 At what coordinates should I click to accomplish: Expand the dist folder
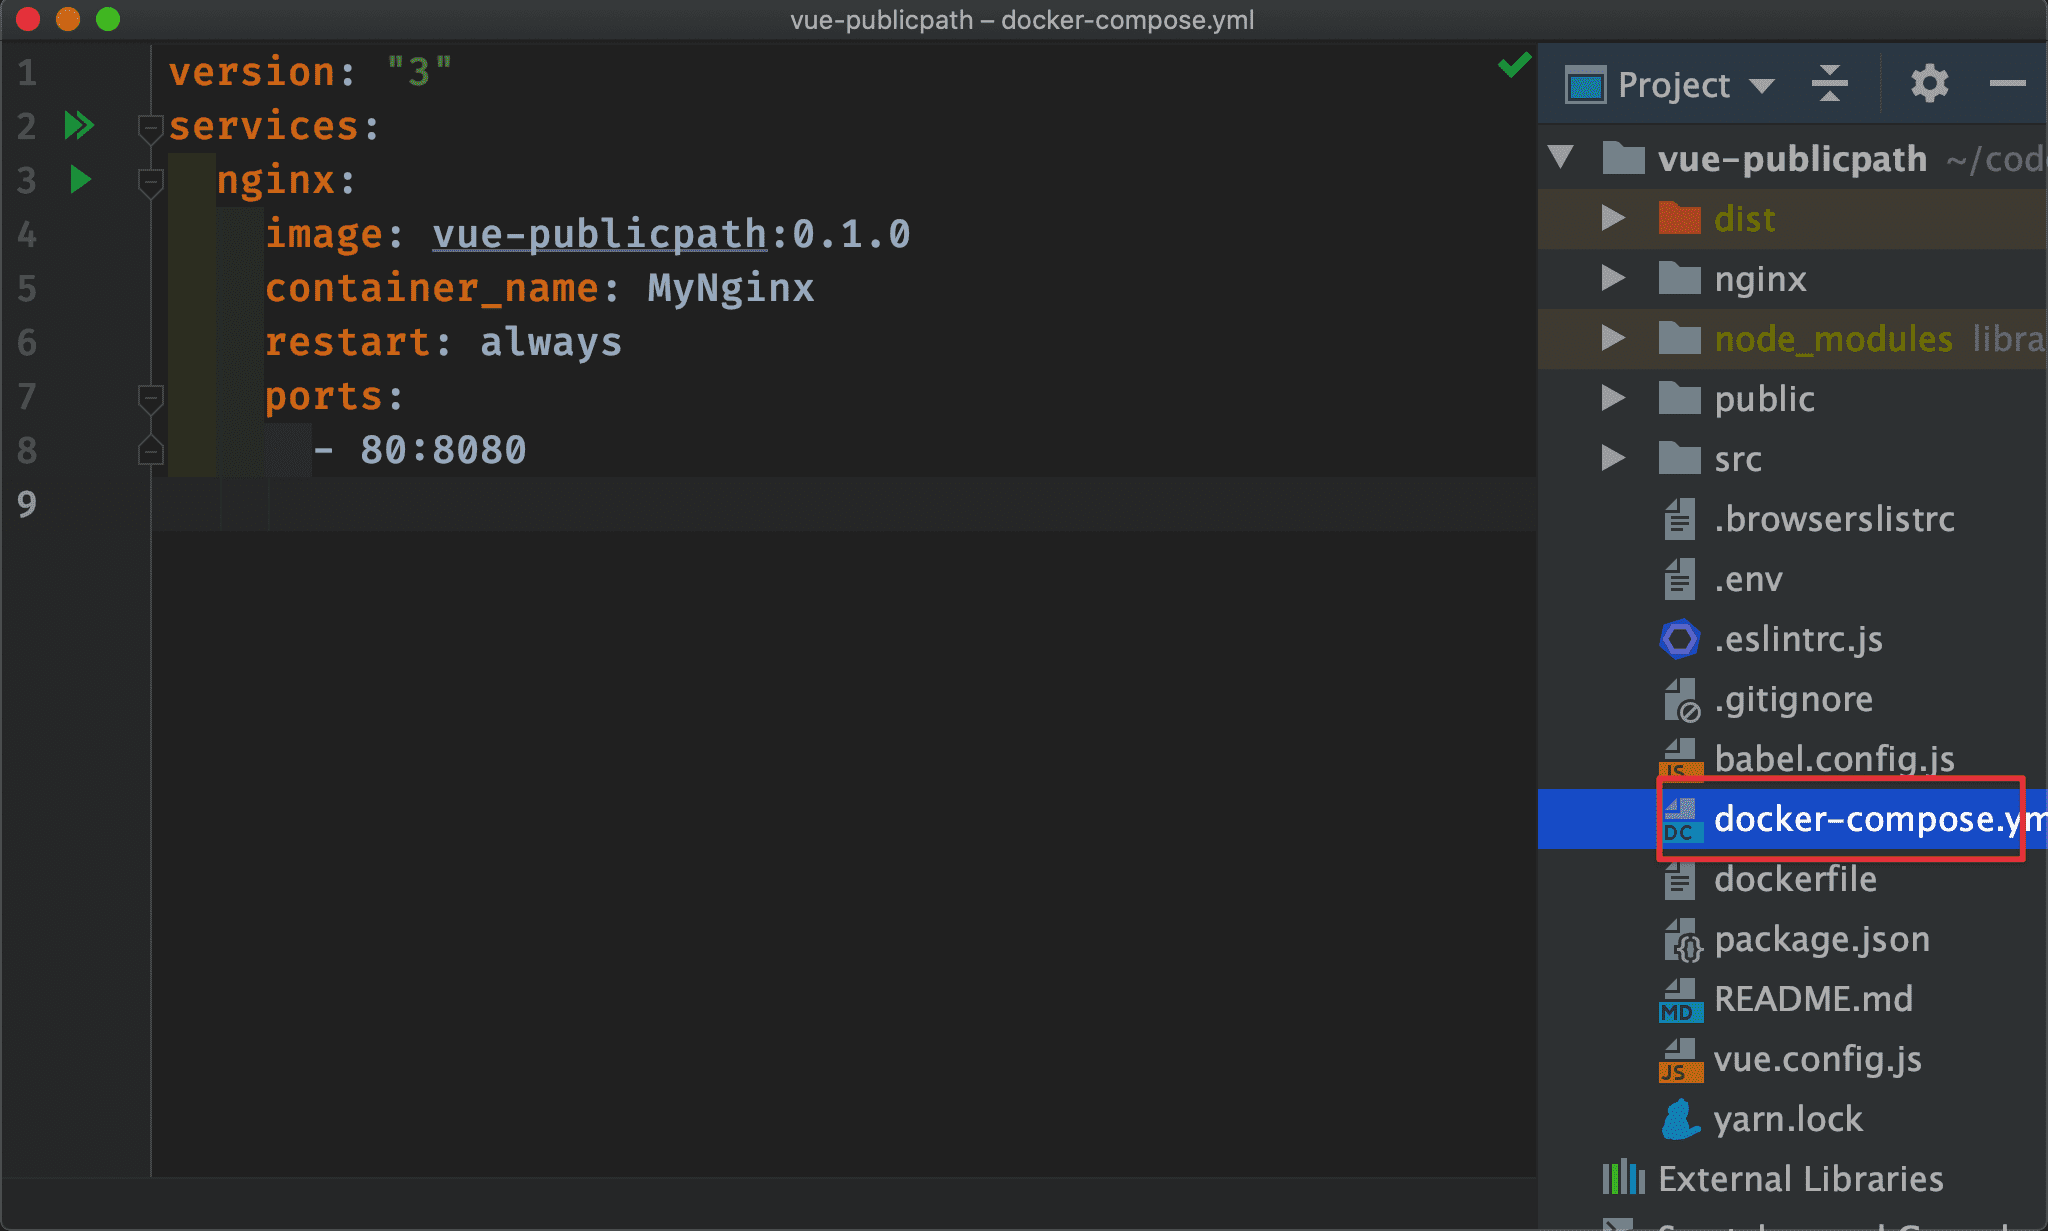point(1609,216)
